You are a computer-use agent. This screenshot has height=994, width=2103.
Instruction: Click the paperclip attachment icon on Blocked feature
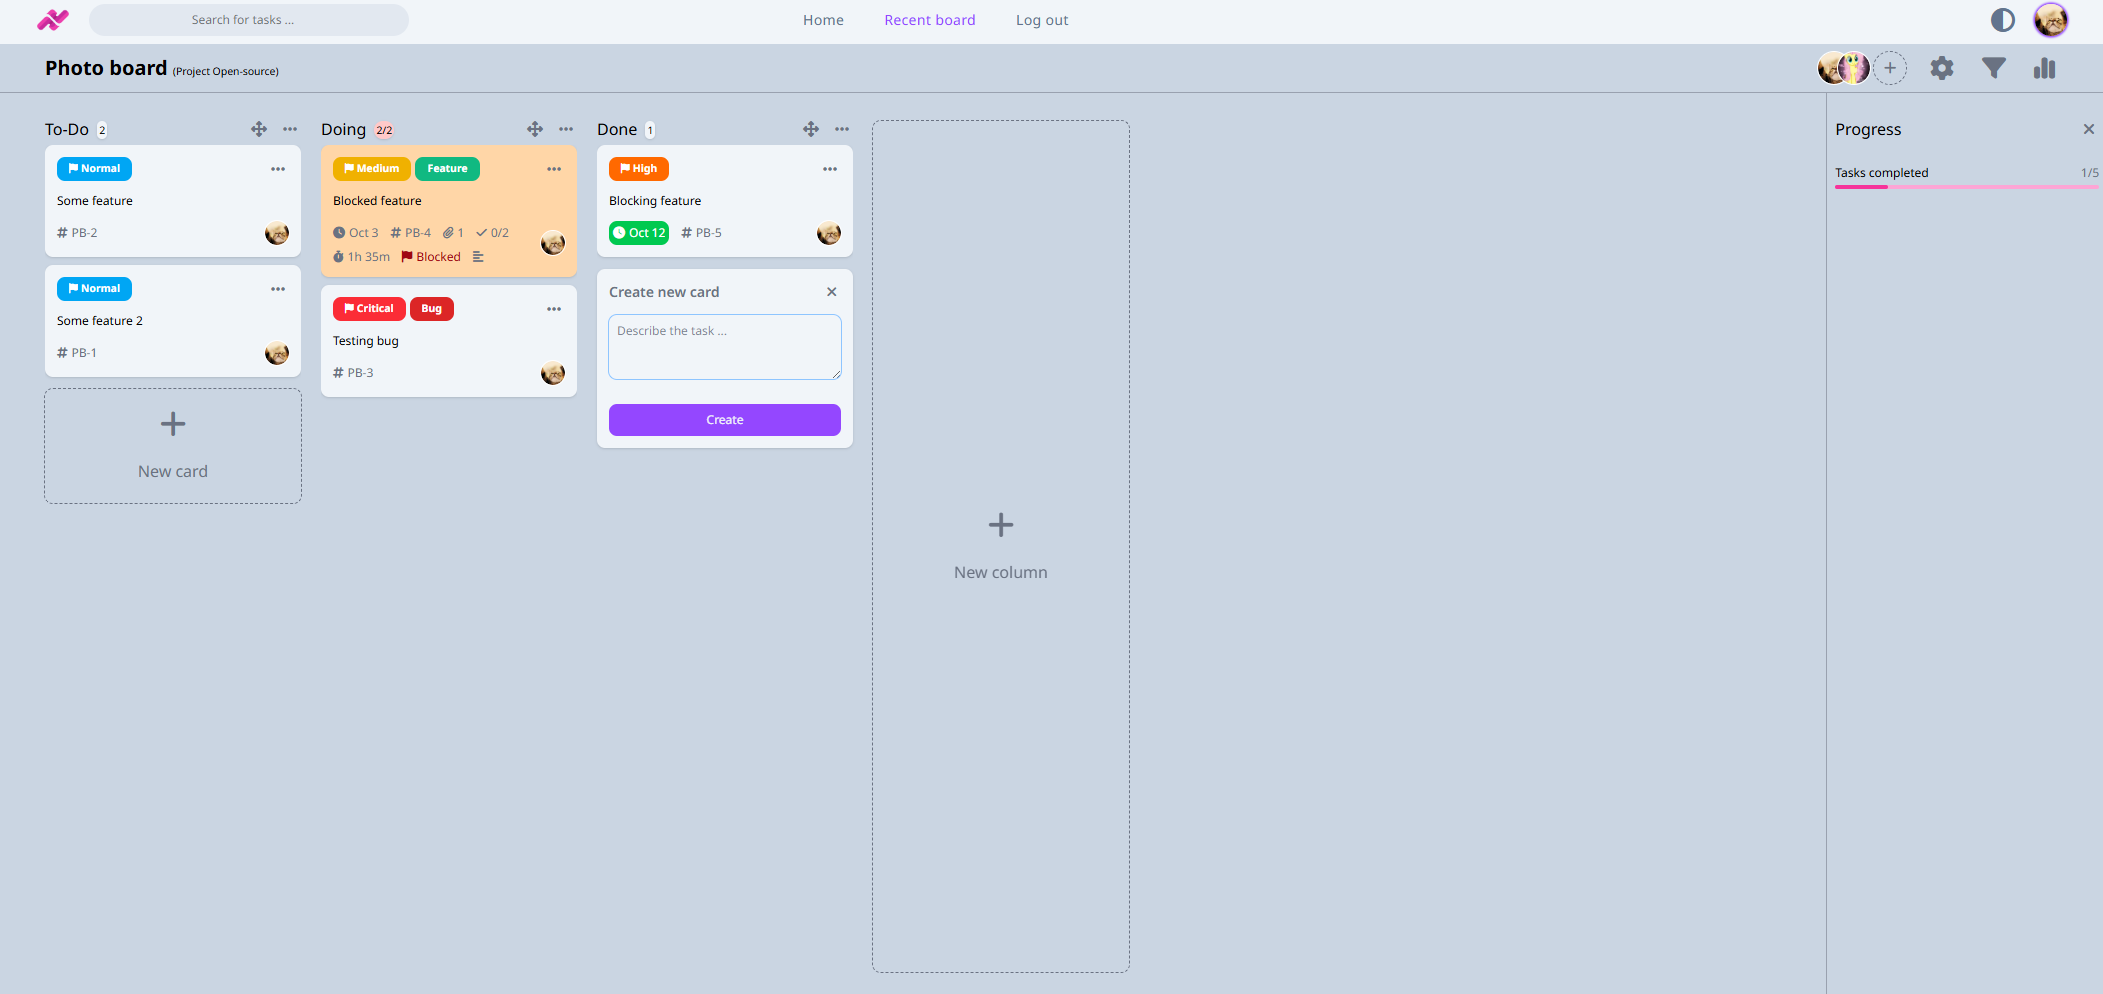click(449, 232)
